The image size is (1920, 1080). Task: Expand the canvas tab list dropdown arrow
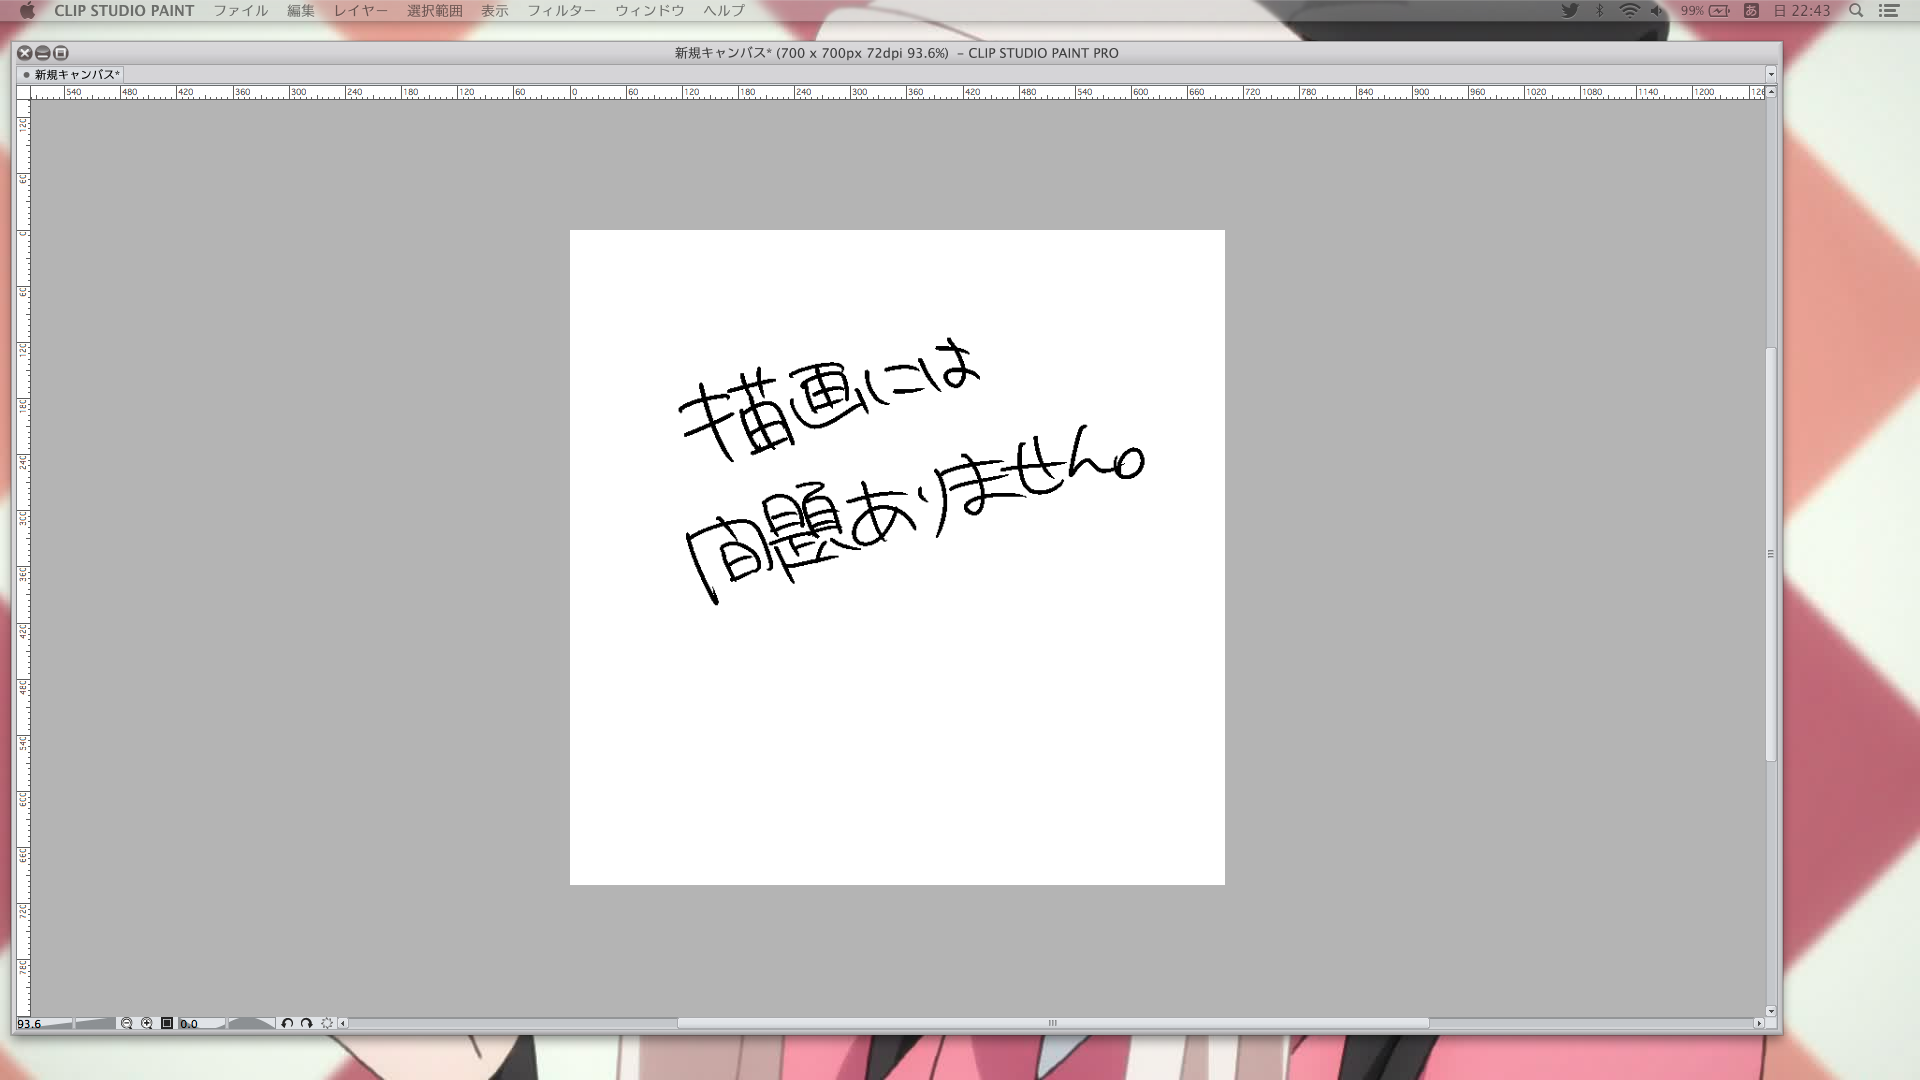click(1770, 74)
